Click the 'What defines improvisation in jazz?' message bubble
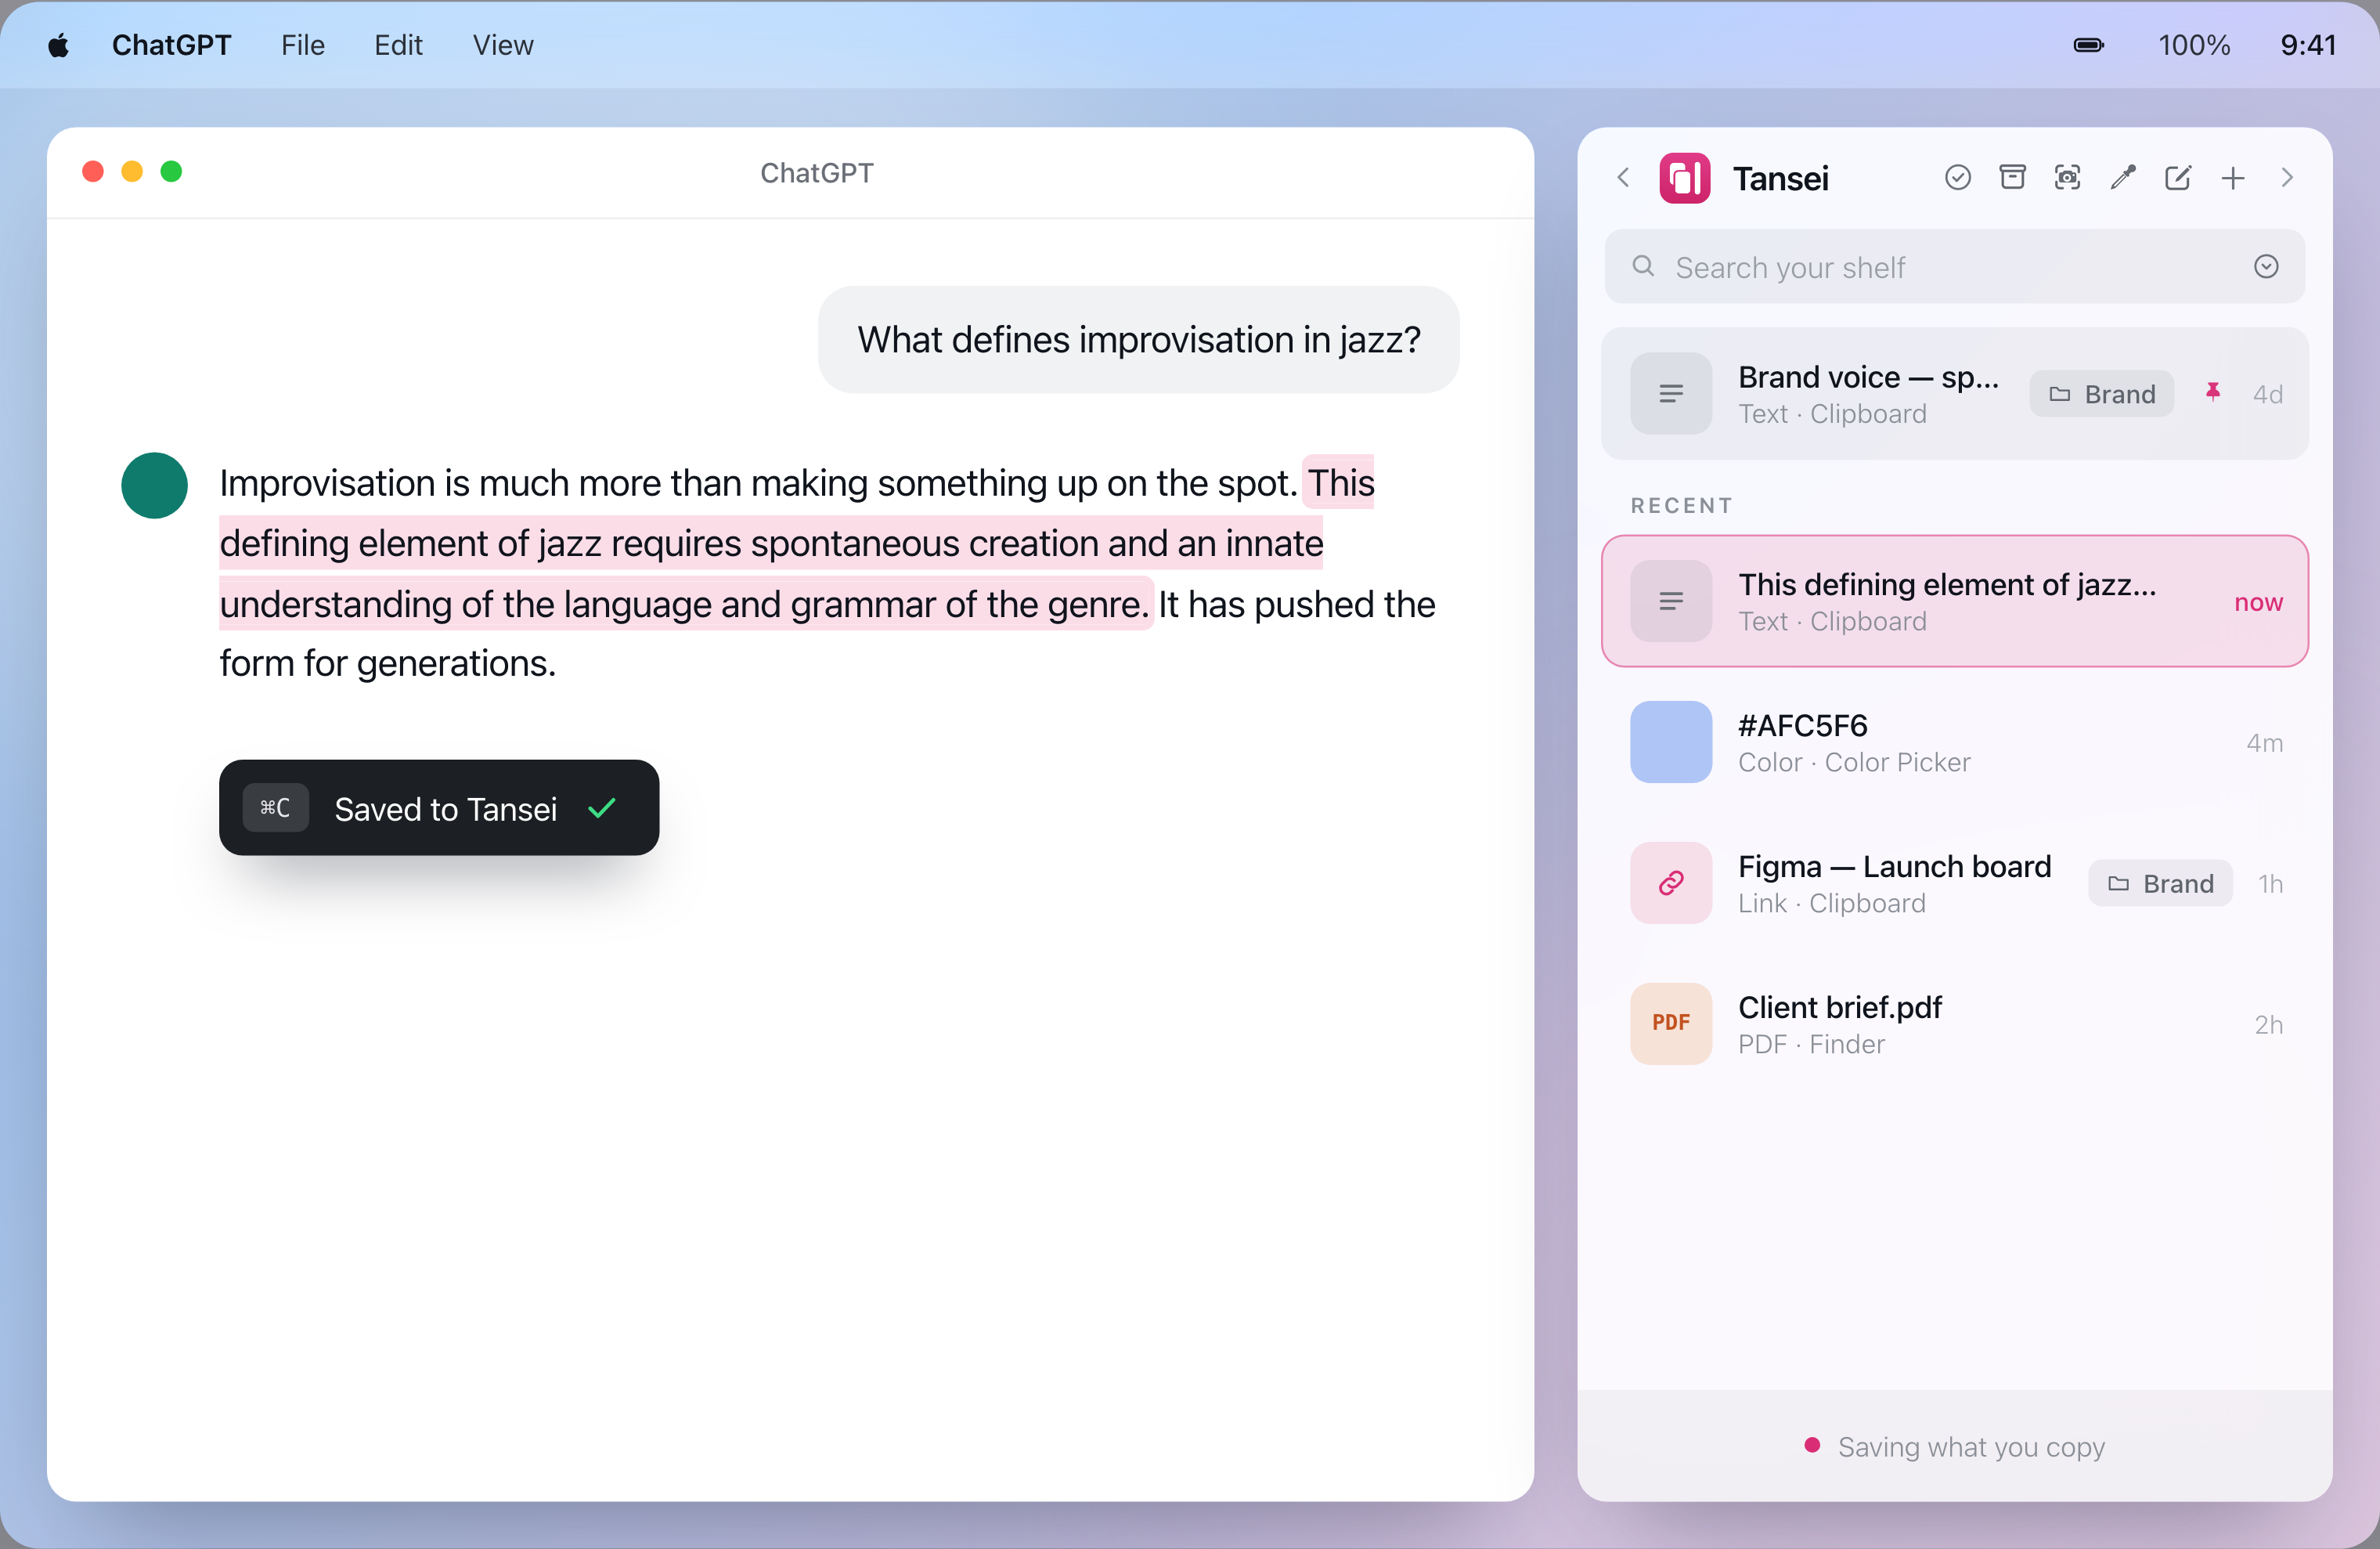 pyautogui.click(x=1138, y=340)
